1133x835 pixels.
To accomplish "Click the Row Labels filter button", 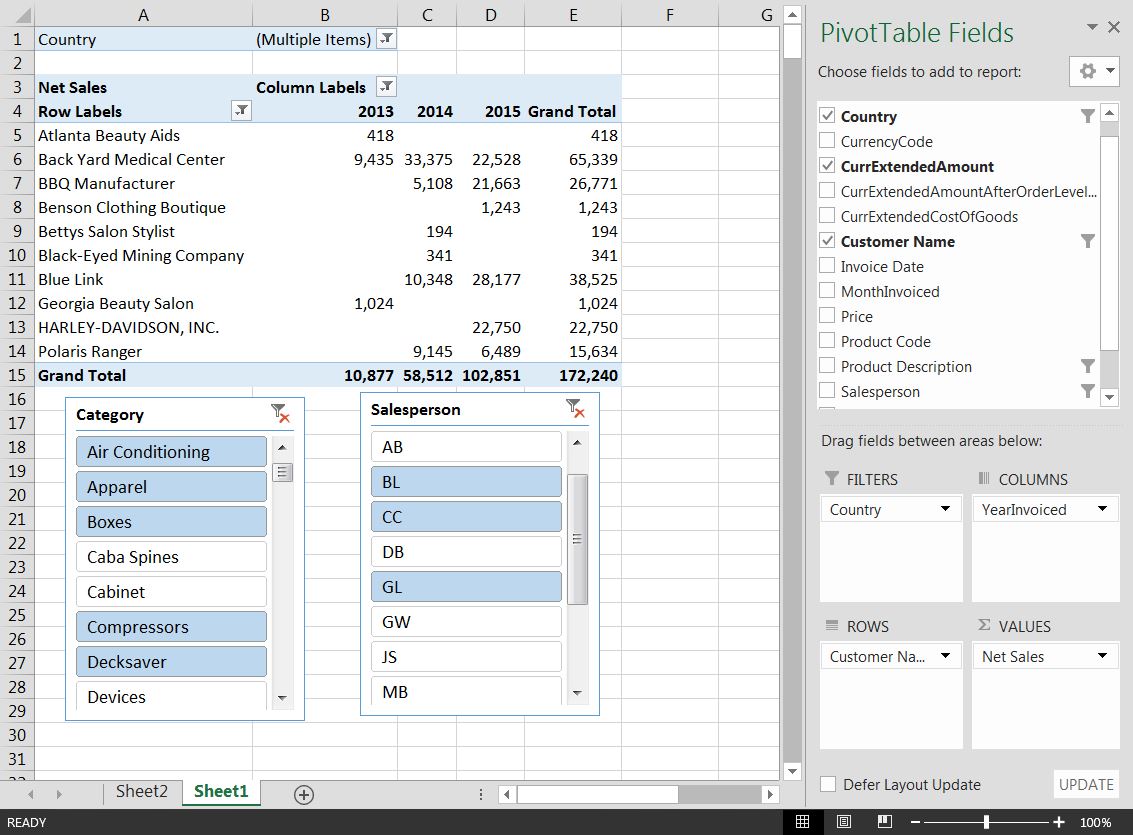I will click(x=240, y=111).
